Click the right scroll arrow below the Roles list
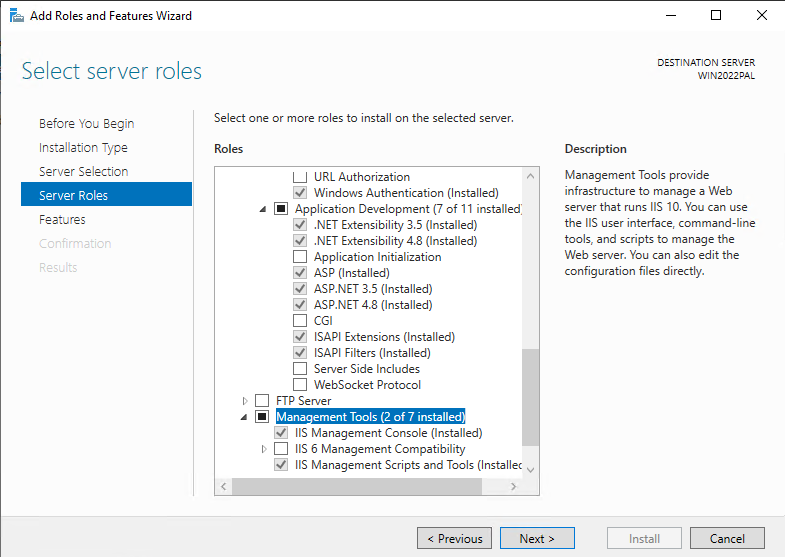Screen dimensions: 785x557 513,486
